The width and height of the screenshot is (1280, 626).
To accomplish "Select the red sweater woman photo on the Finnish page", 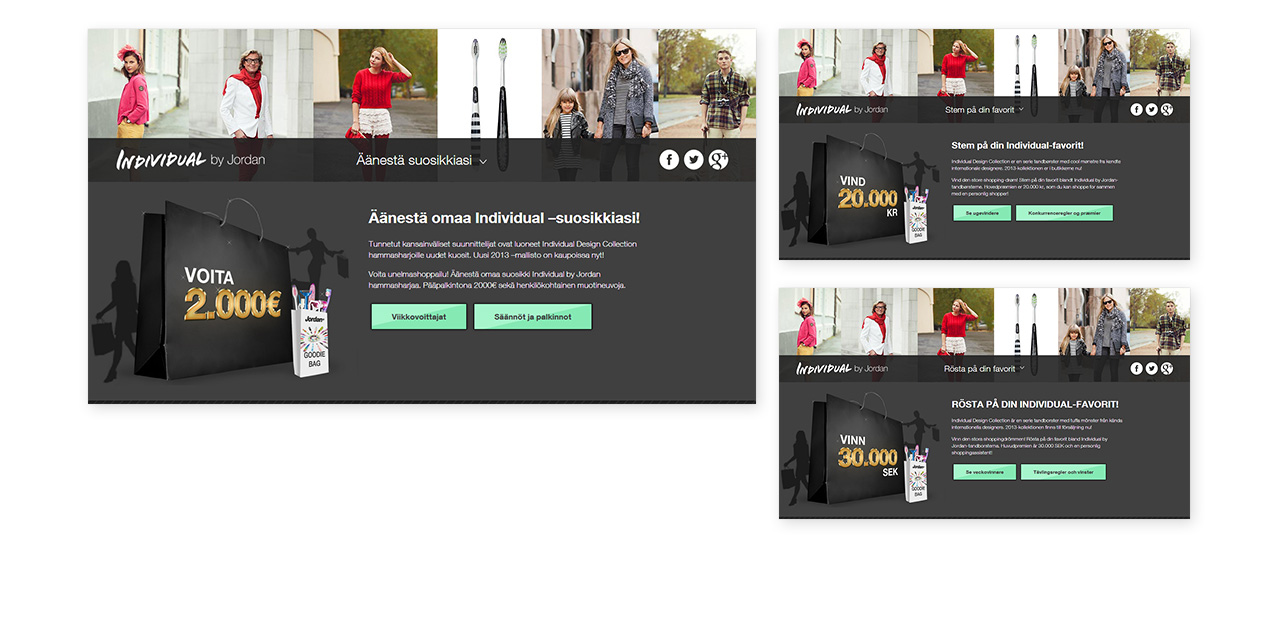I will [x=375, y=84].
